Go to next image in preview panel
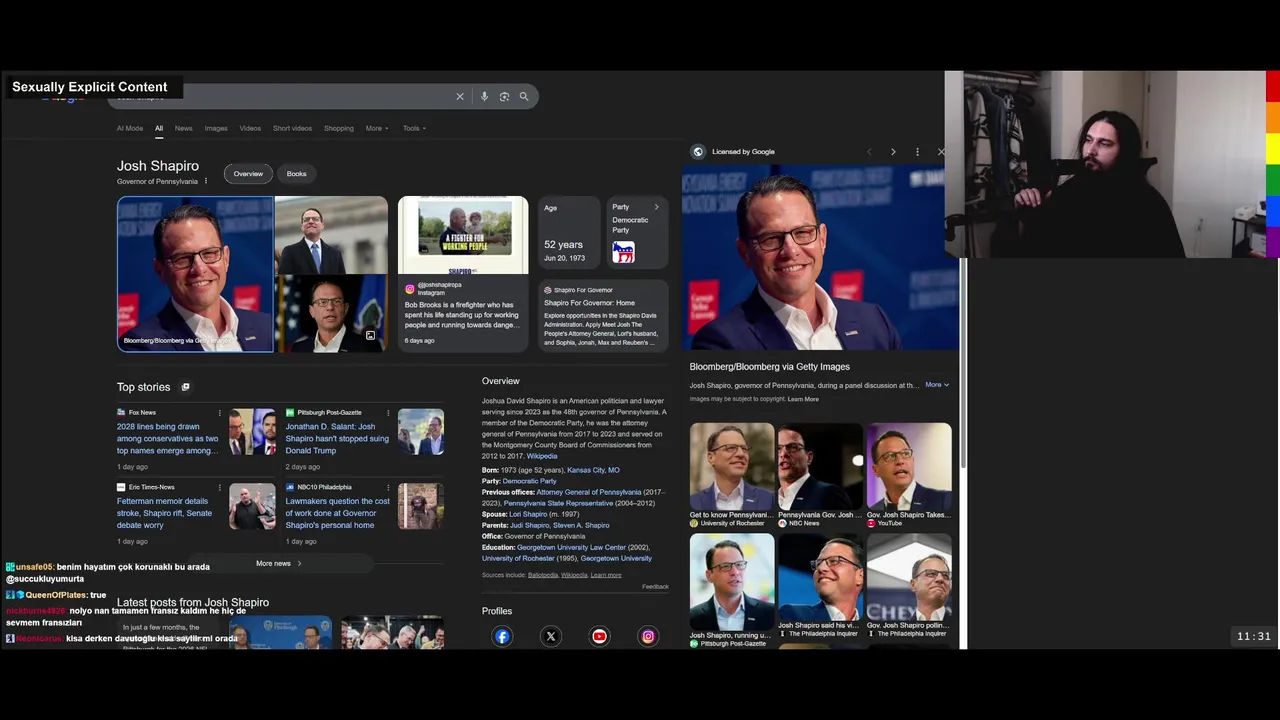Image resolution: width=1280 pixels, height=720 pixels. click(893, 152)
